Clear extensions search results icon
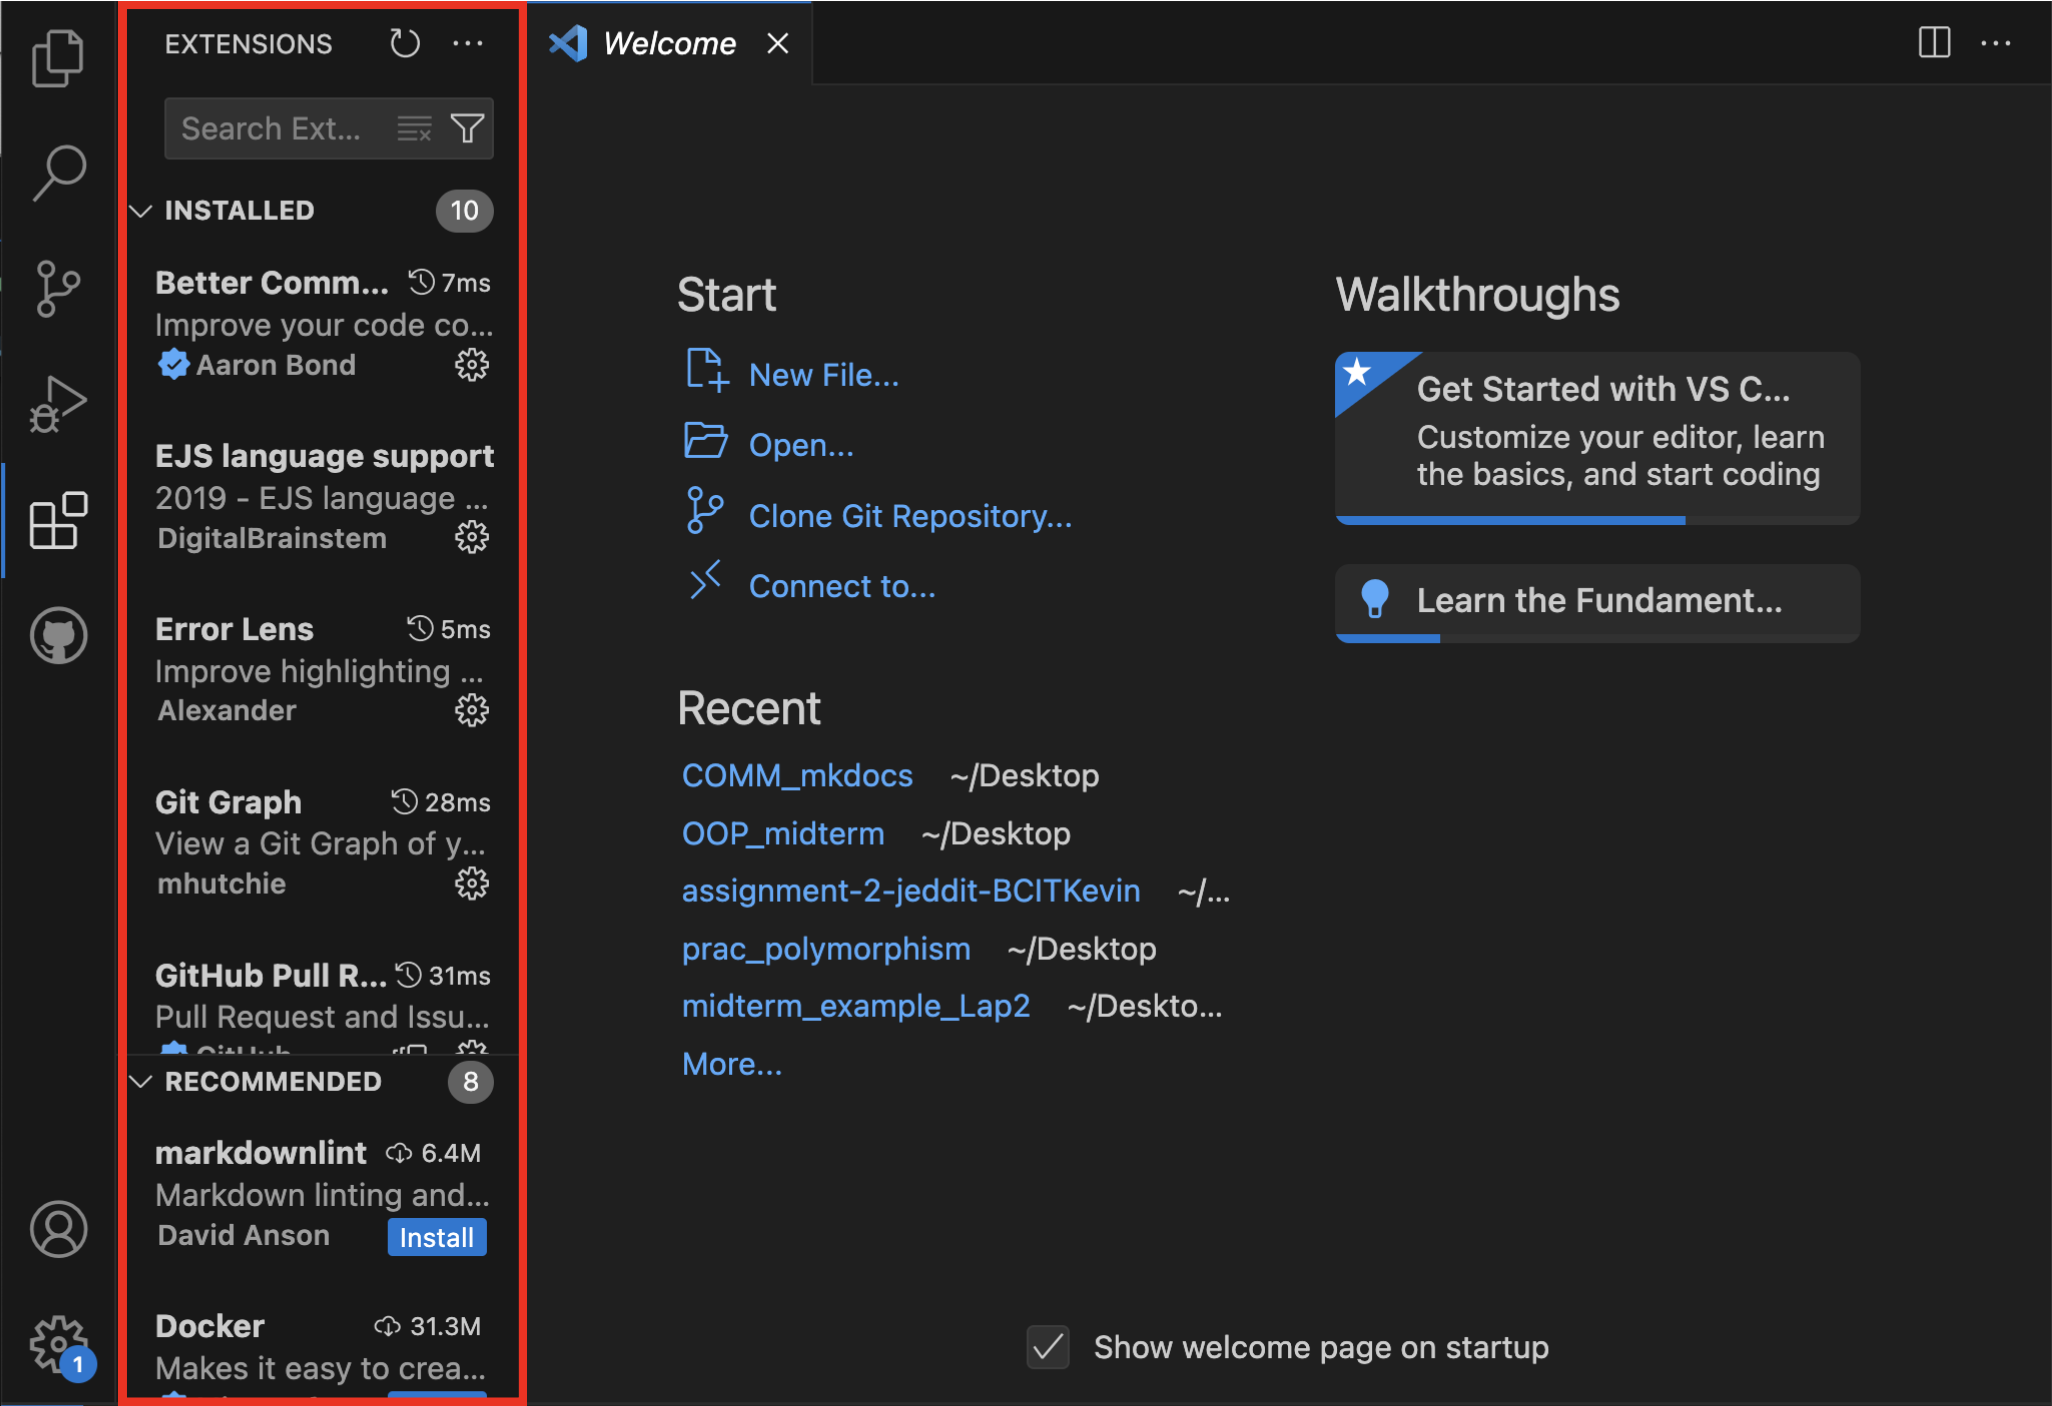2052x1406 pixels. click(414, 129)
